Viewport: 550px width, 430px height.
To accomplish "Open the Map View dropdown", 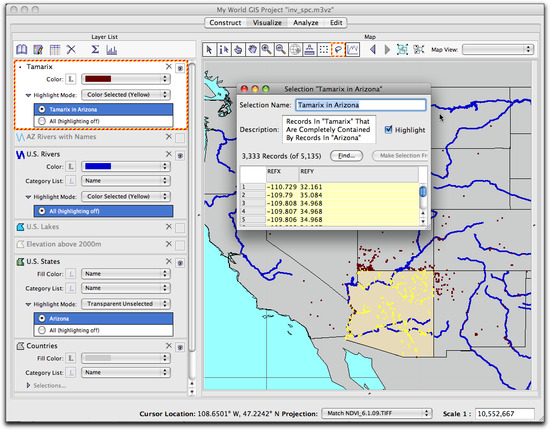I will tap(498, 49).
